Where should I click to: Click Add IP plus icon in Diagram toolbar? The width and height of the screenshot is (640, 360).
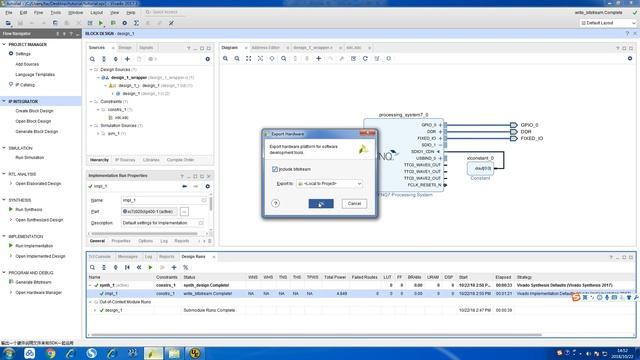[318, 59]
